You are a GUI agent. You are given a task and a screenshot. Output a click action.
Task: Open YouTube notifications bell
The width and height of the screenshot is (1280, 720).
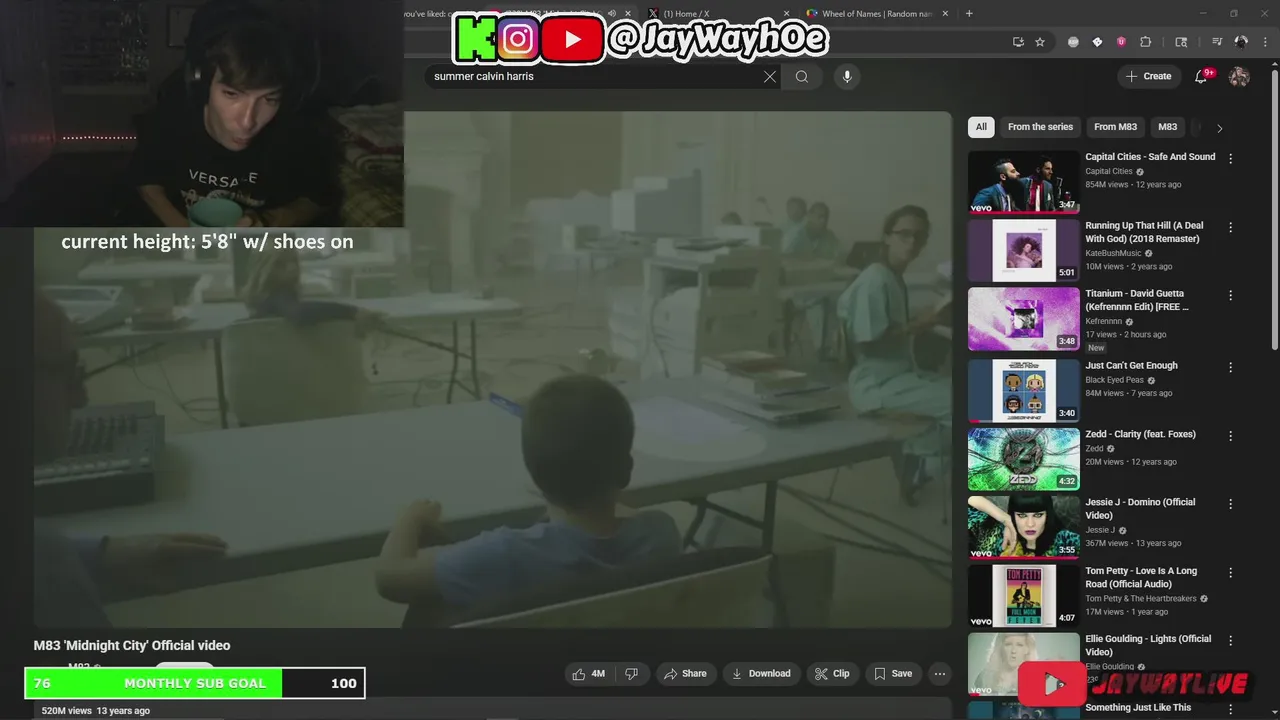tap(1202, 76)
